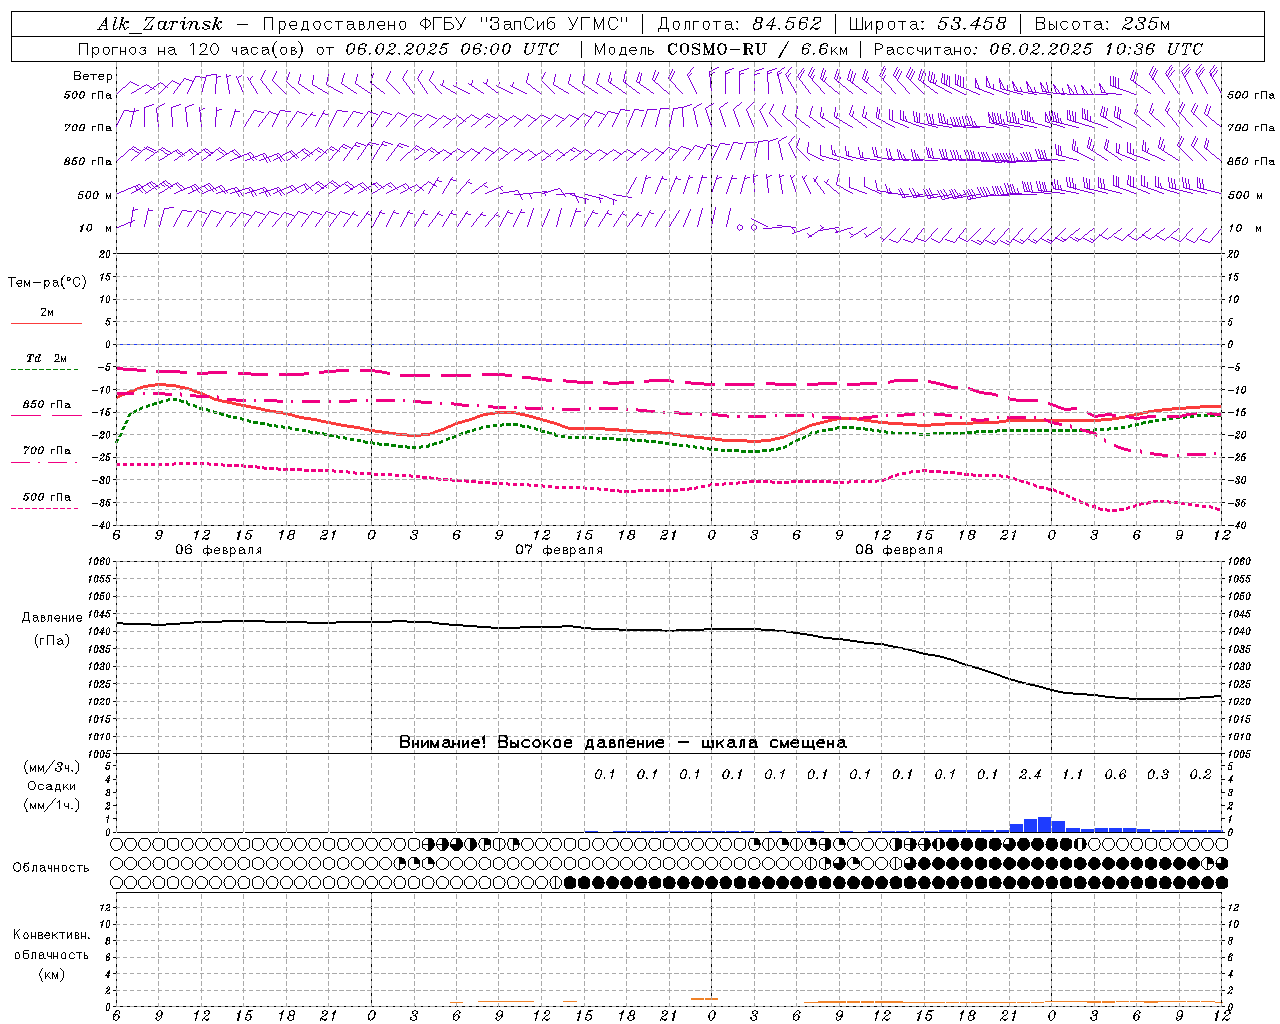Click the (мм/3ч.) precipitation unit label
This screenshot has height=1024, width=1280.
tap(51, 767)
